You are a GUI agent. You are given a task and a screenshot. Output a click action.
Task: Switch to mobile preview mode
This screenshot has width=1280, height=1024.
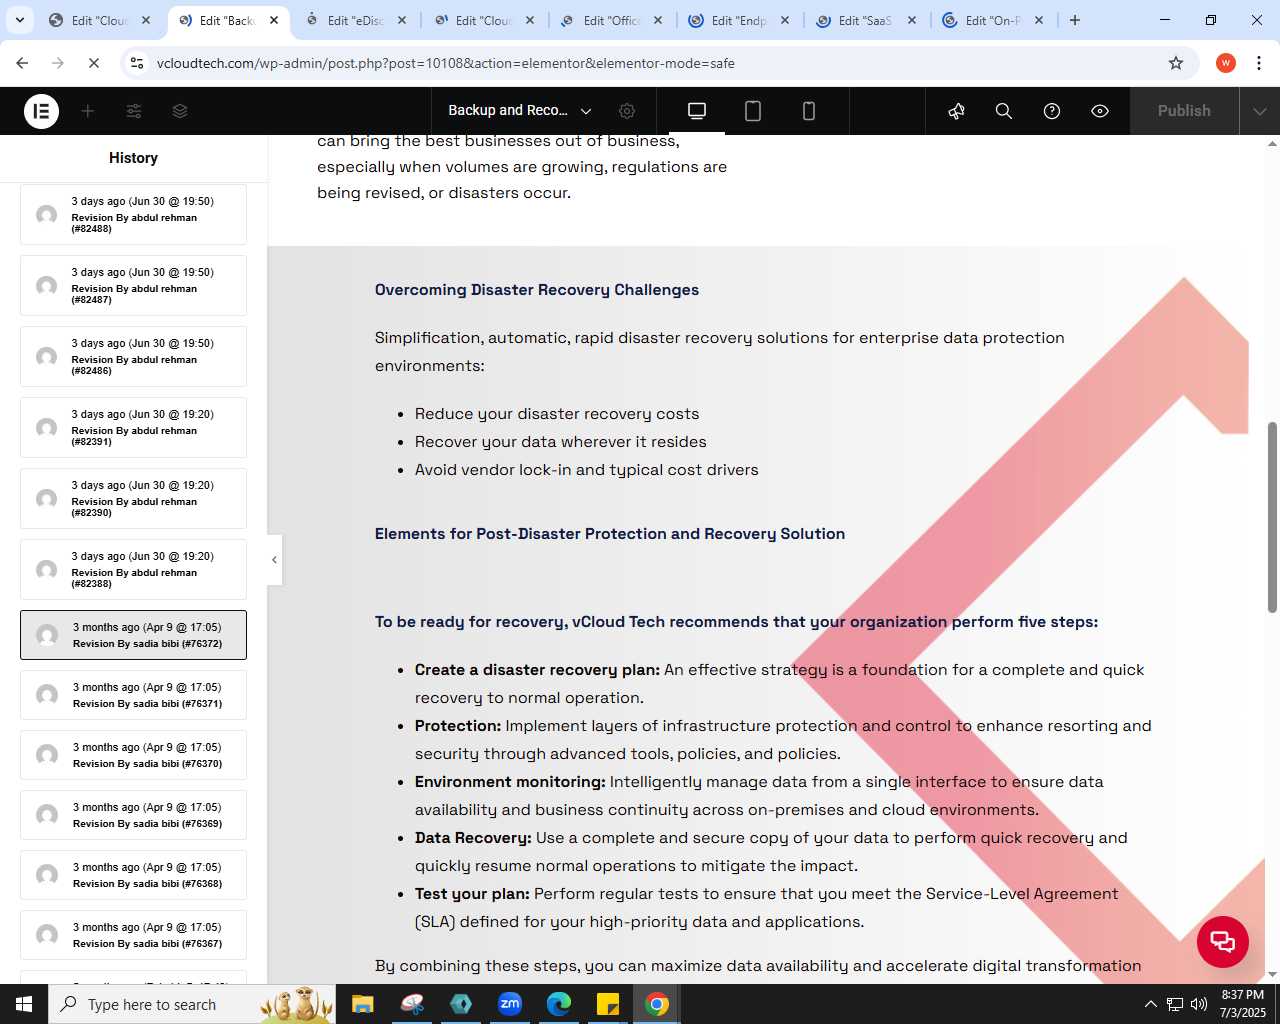pyautogui.click(x=809, y=111)
